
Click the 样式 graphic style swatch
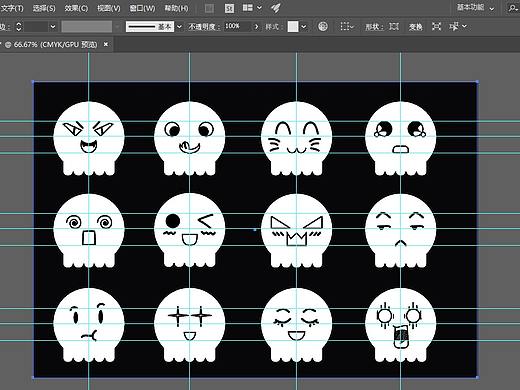tap(293, 27)
